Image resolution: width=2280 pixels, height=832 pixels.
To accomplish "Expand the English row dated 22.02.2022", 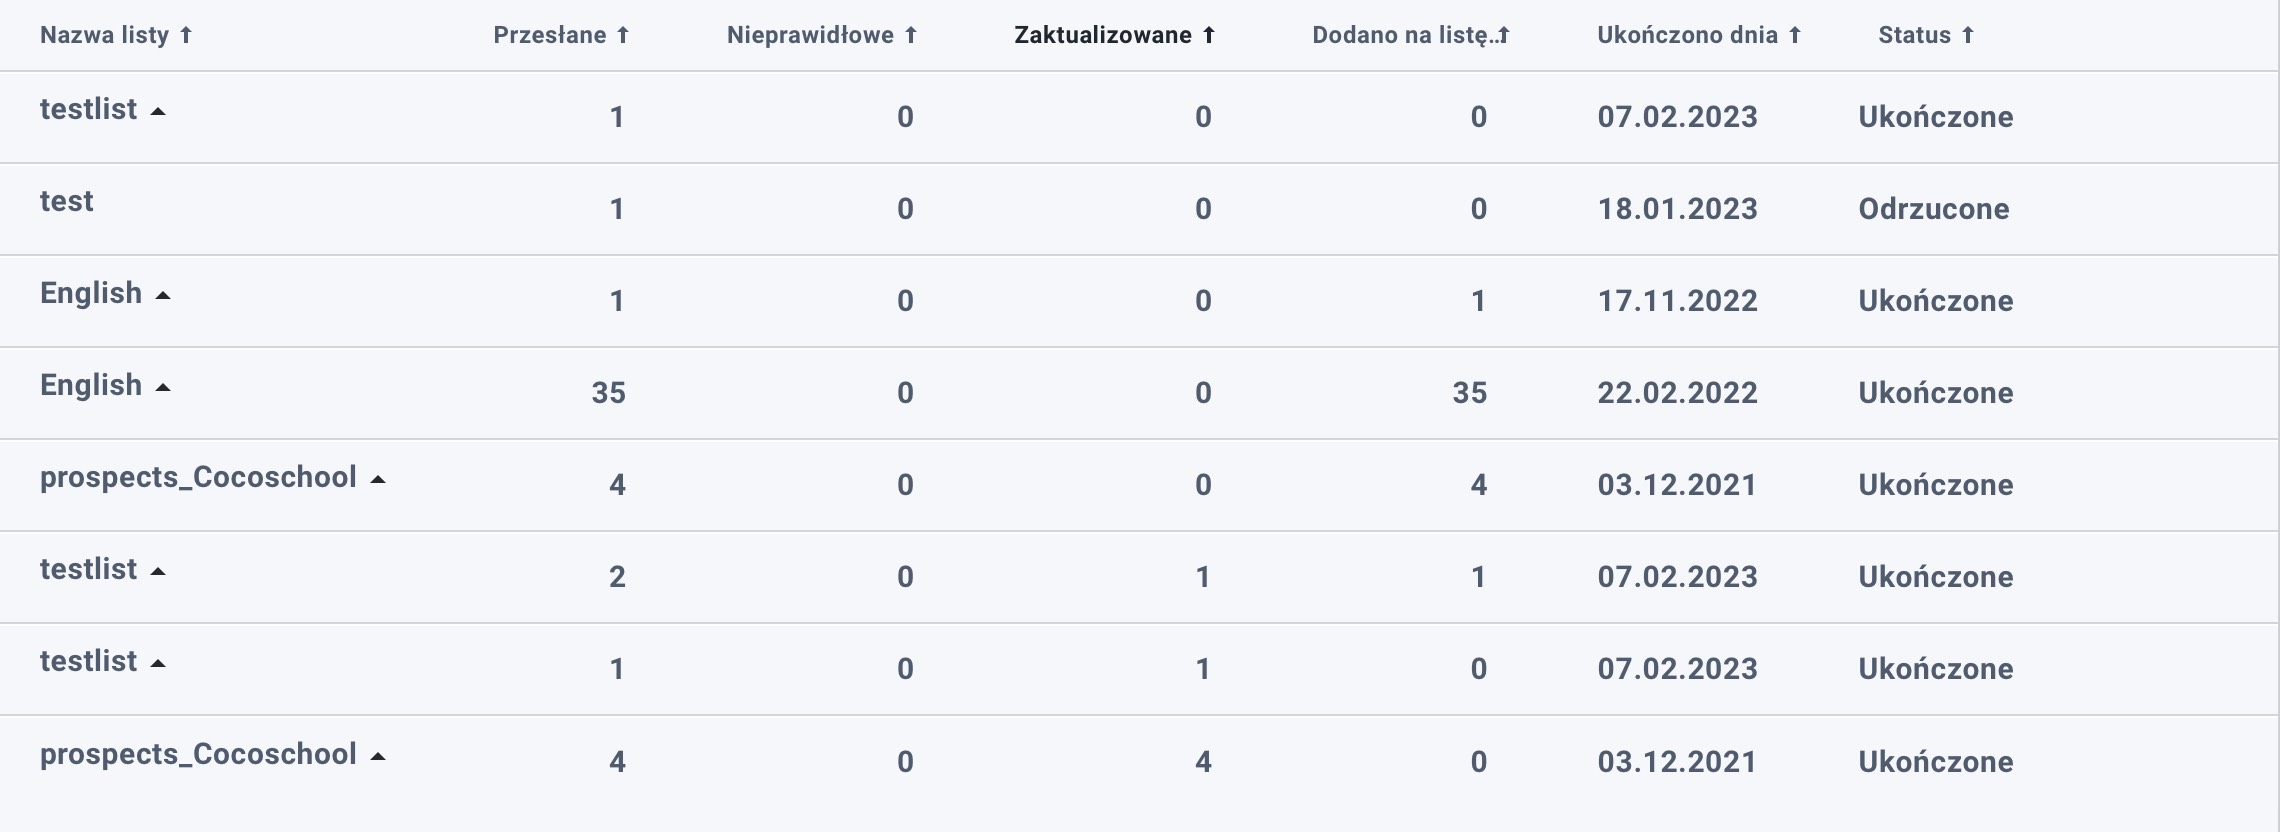I will click(x=163, y=388).
